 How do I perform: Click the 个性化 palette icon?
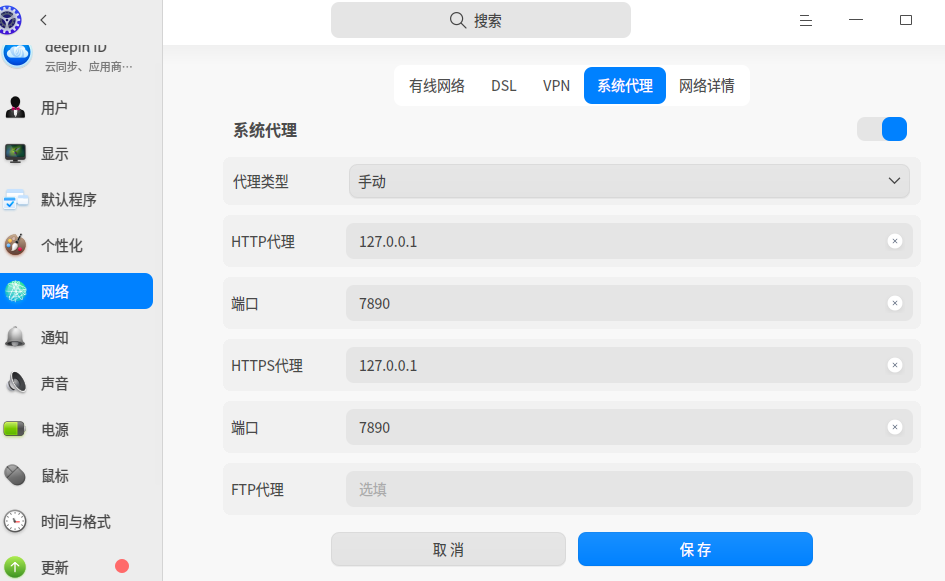[x=15, y=245]
